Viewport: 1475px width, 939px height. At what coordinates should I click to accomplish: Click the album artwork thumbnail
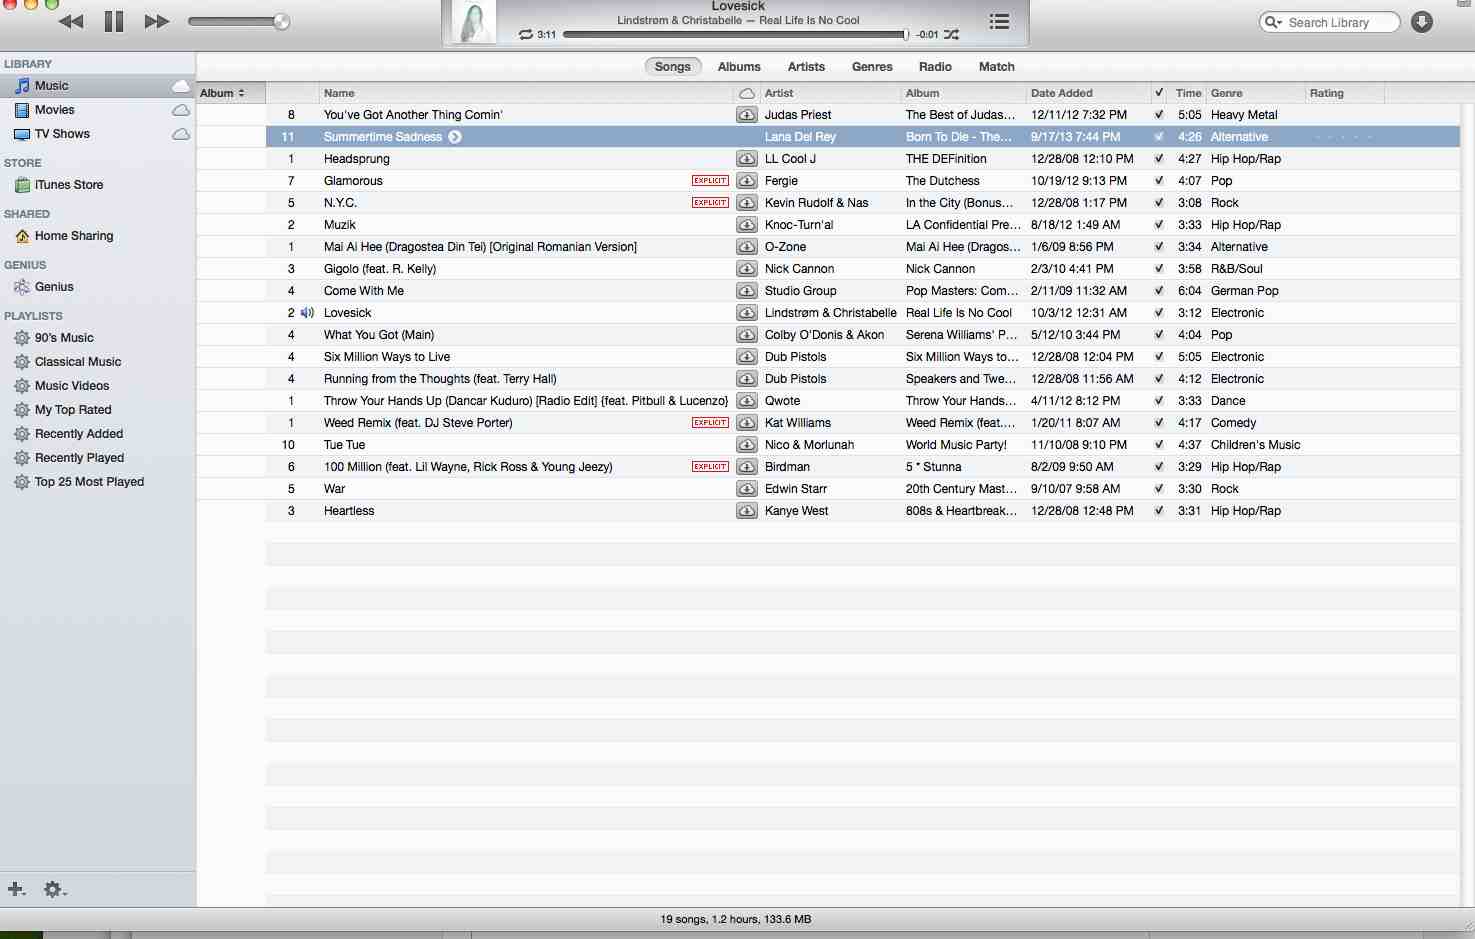[474, 22]
